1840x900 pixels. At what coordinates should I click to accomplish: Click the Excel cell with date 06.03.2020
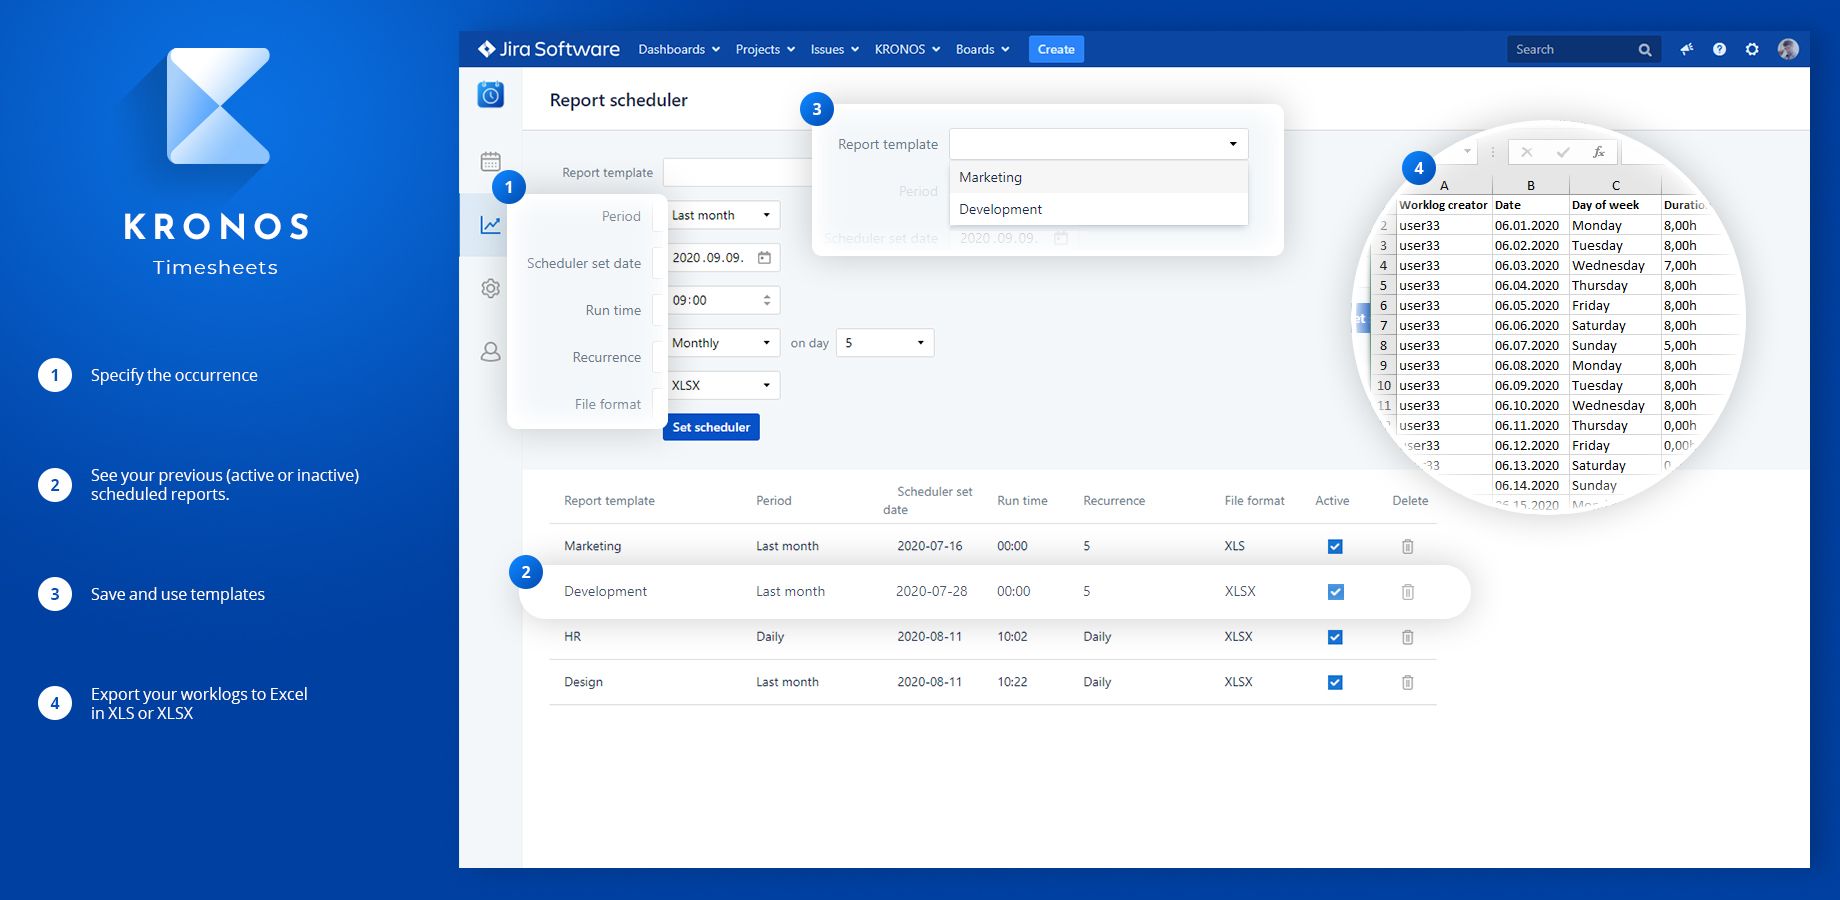1530,265
